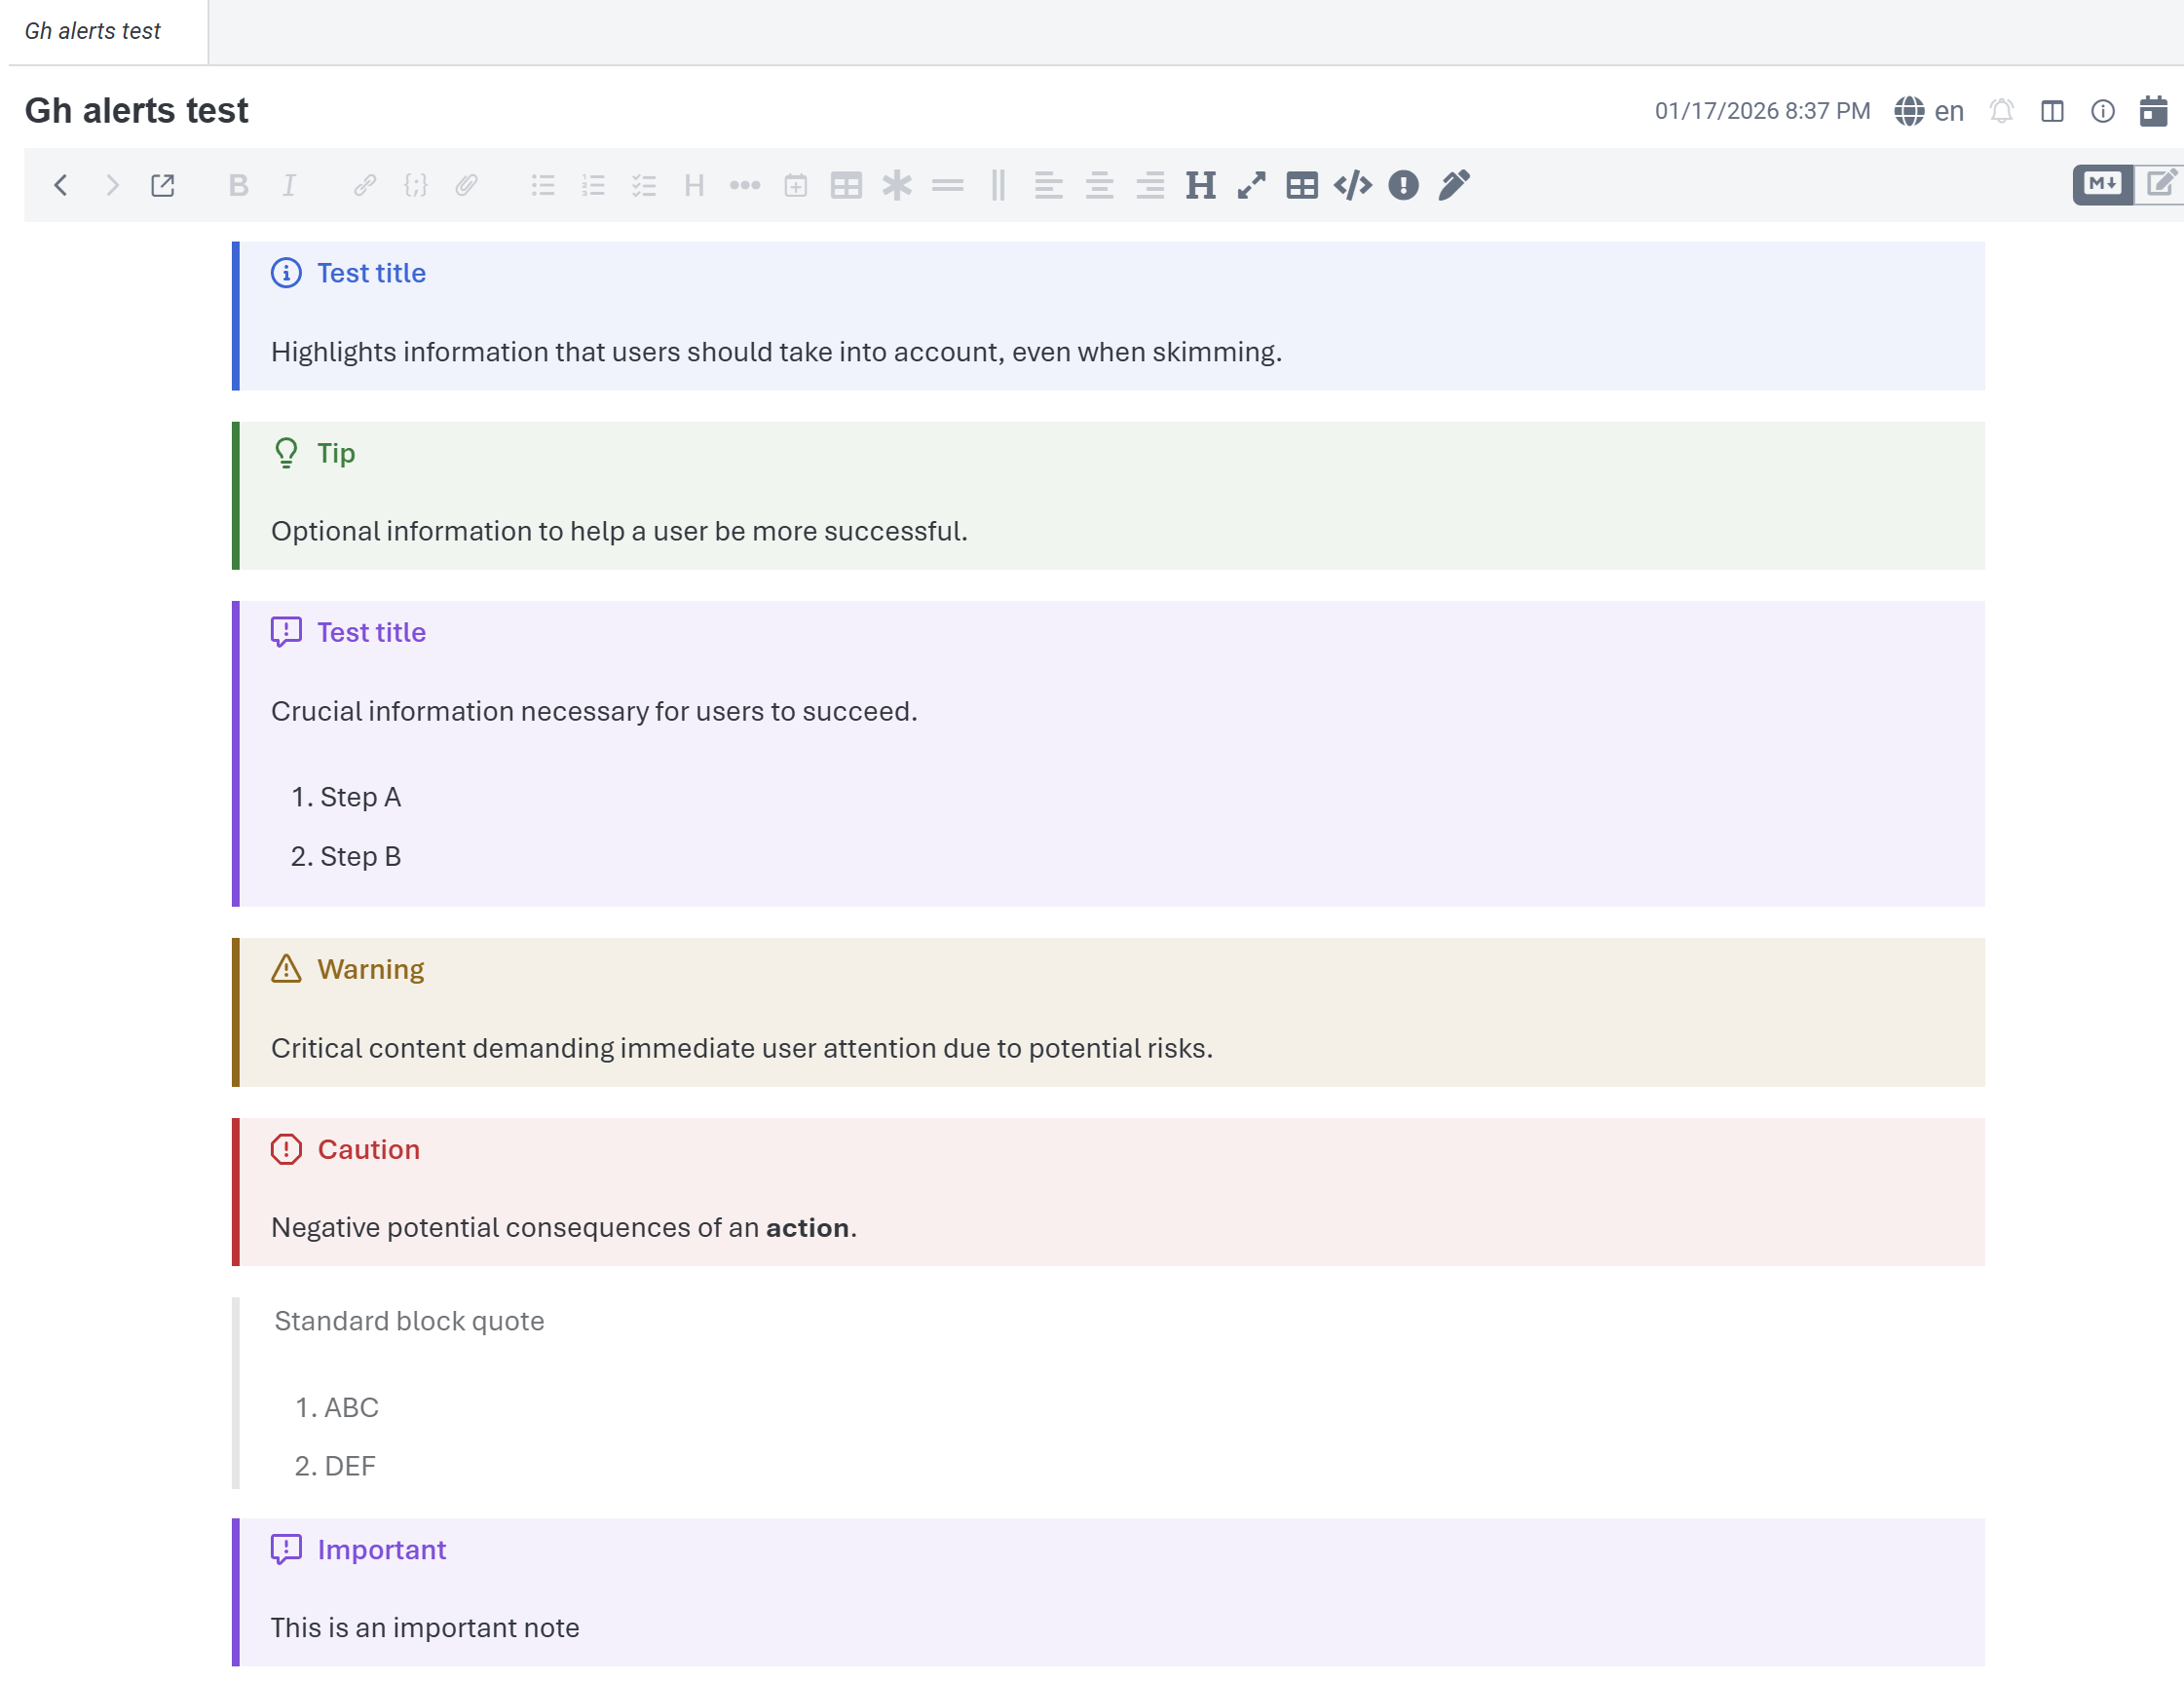Viewport: 2184px width, 1681px height.
Task: Insert a hyperlink
Action: (364, 185)
